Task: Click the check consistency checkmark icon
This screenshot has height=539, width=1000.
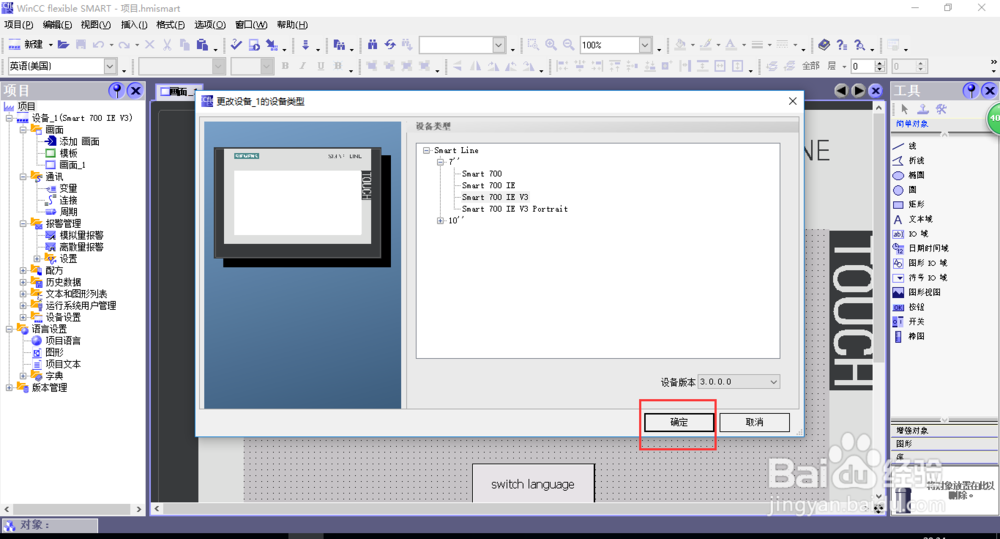Action: point(236,45)
